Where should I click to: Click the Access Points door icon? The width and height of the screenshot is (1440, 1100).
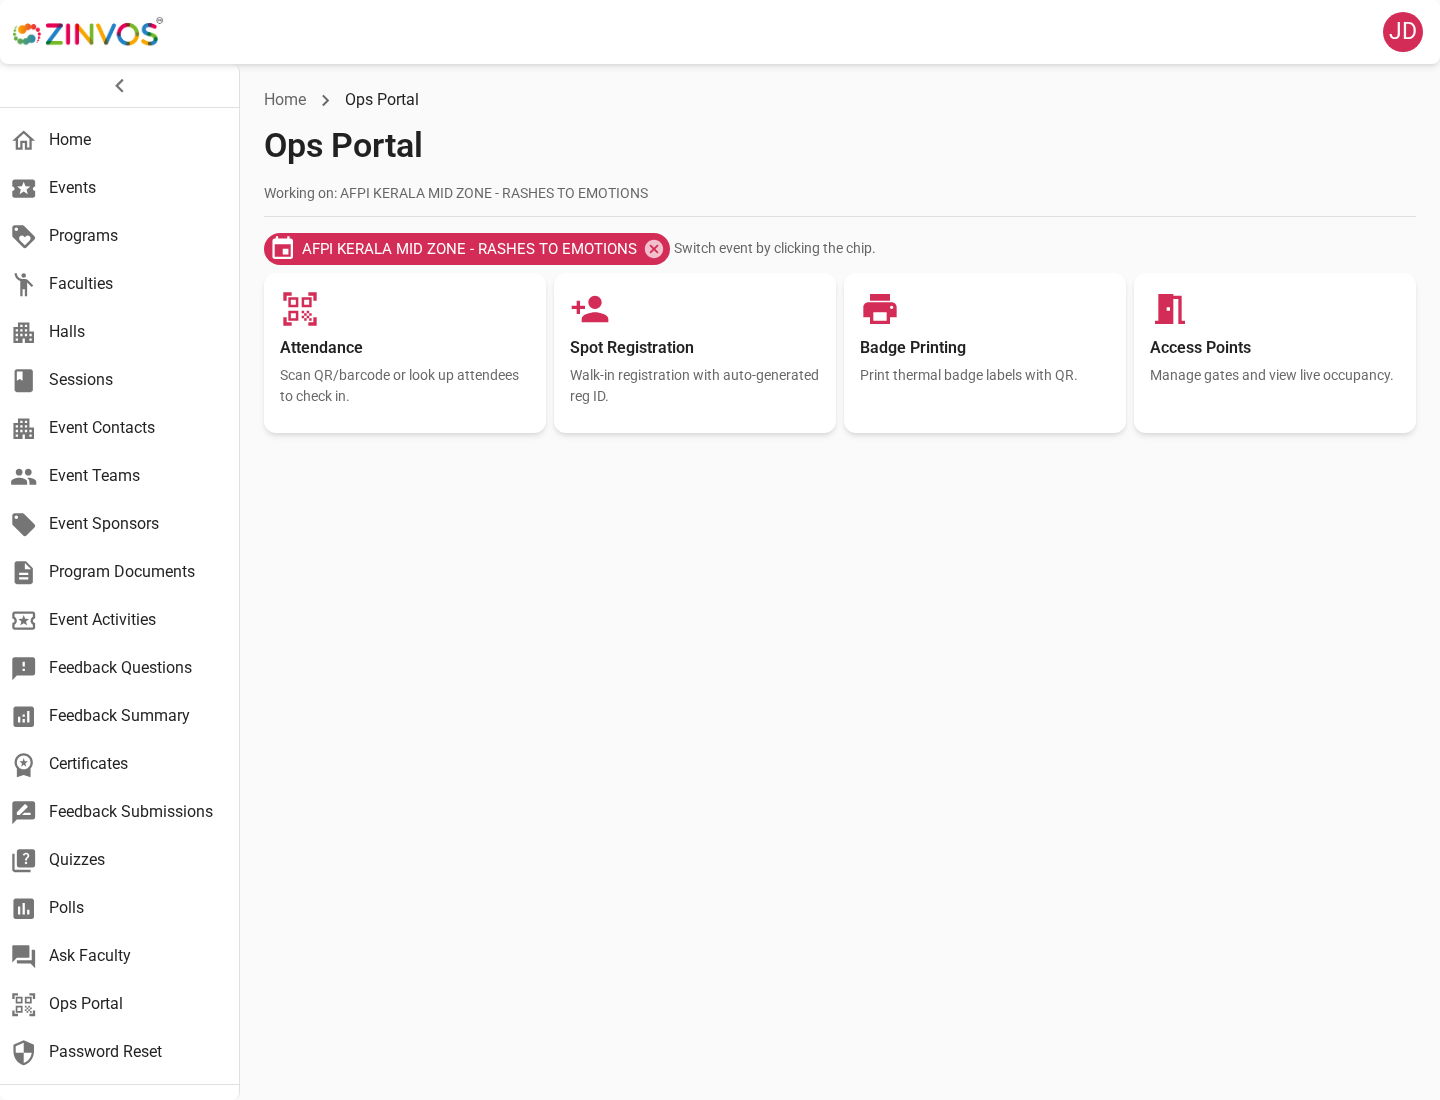pyautogui.click(x=1170, y=309)
